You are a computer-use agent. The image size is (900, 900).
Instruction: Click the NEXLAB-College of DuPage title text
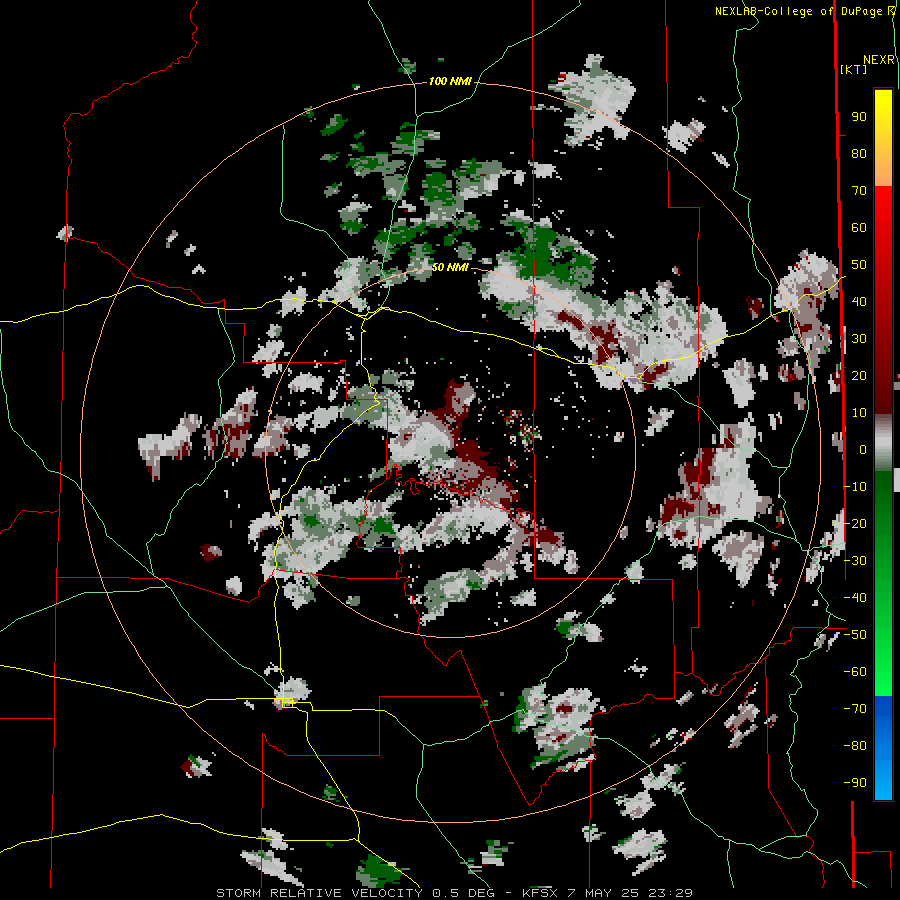(798, 11)
